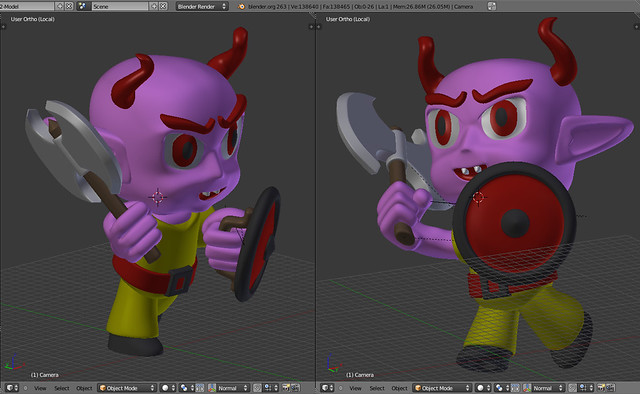Open Object menu in right viewport header
The image size is (640, 394).
(400, 388)
